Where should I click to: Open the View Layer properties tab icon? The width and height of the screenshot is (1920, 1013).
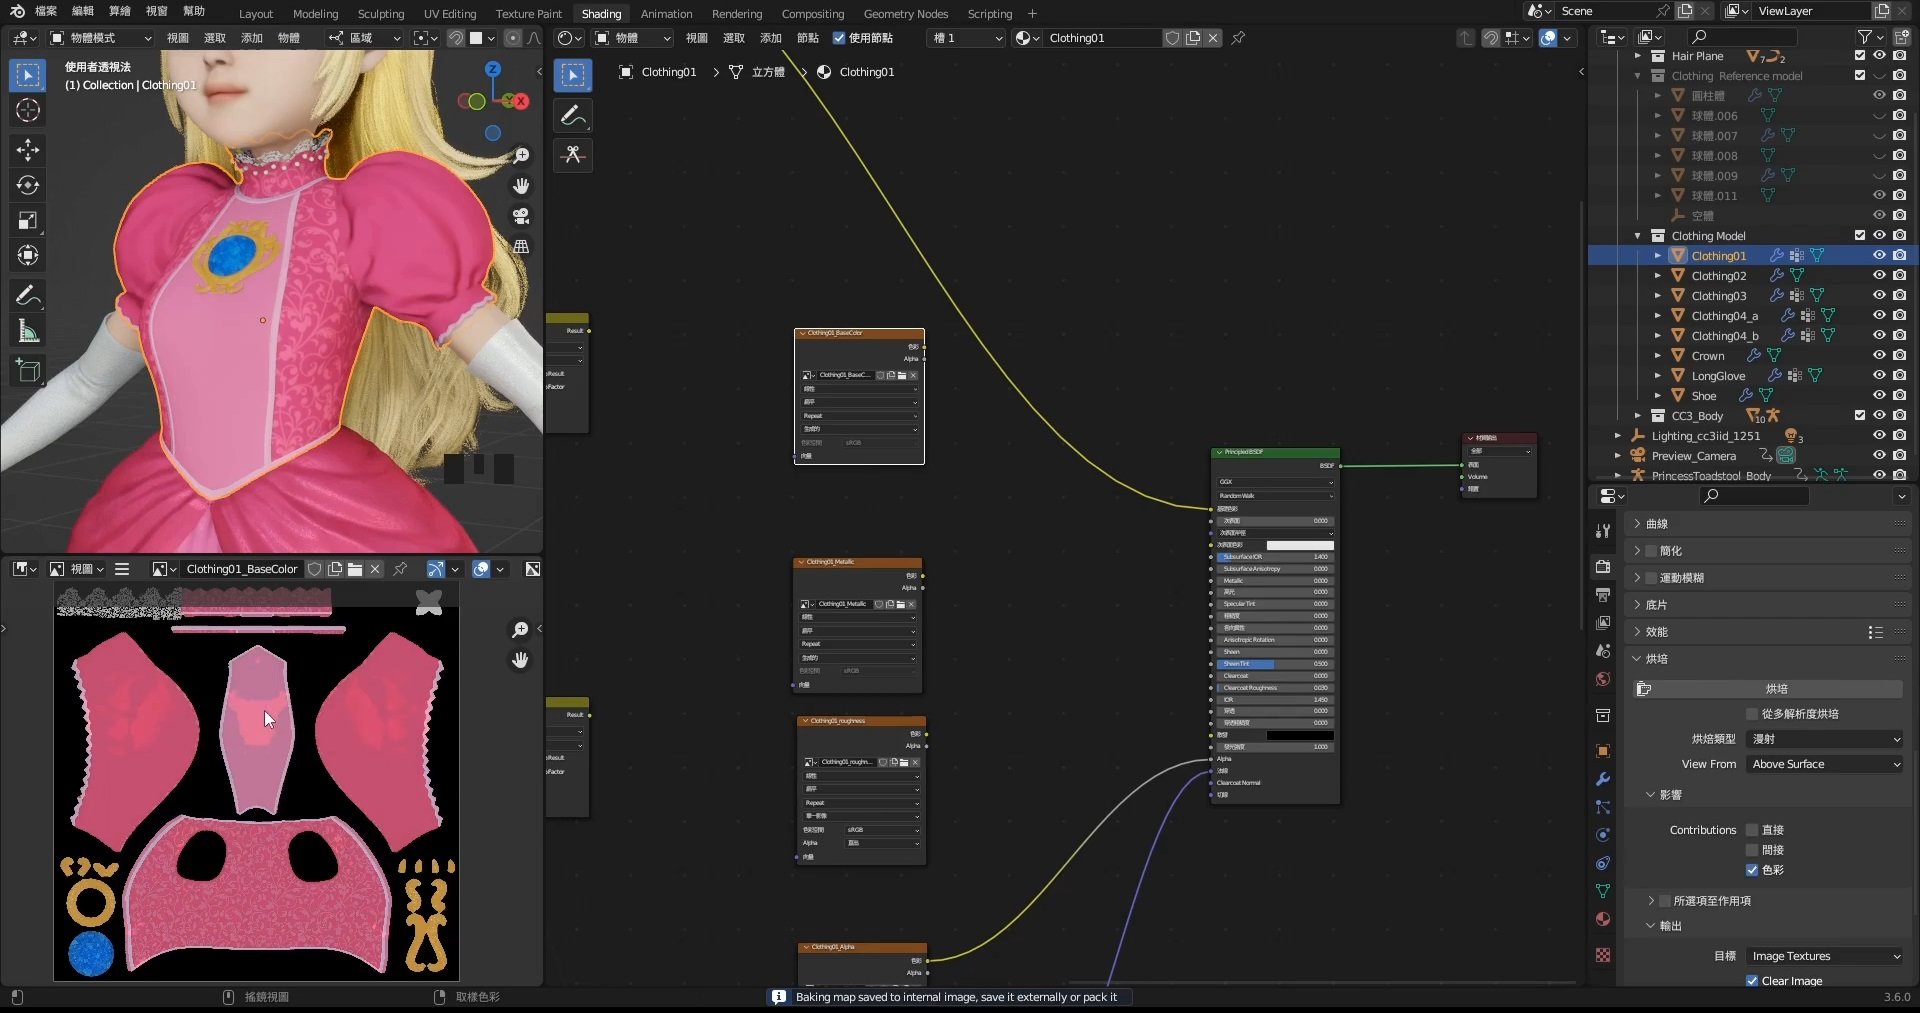click(1603, 622)
